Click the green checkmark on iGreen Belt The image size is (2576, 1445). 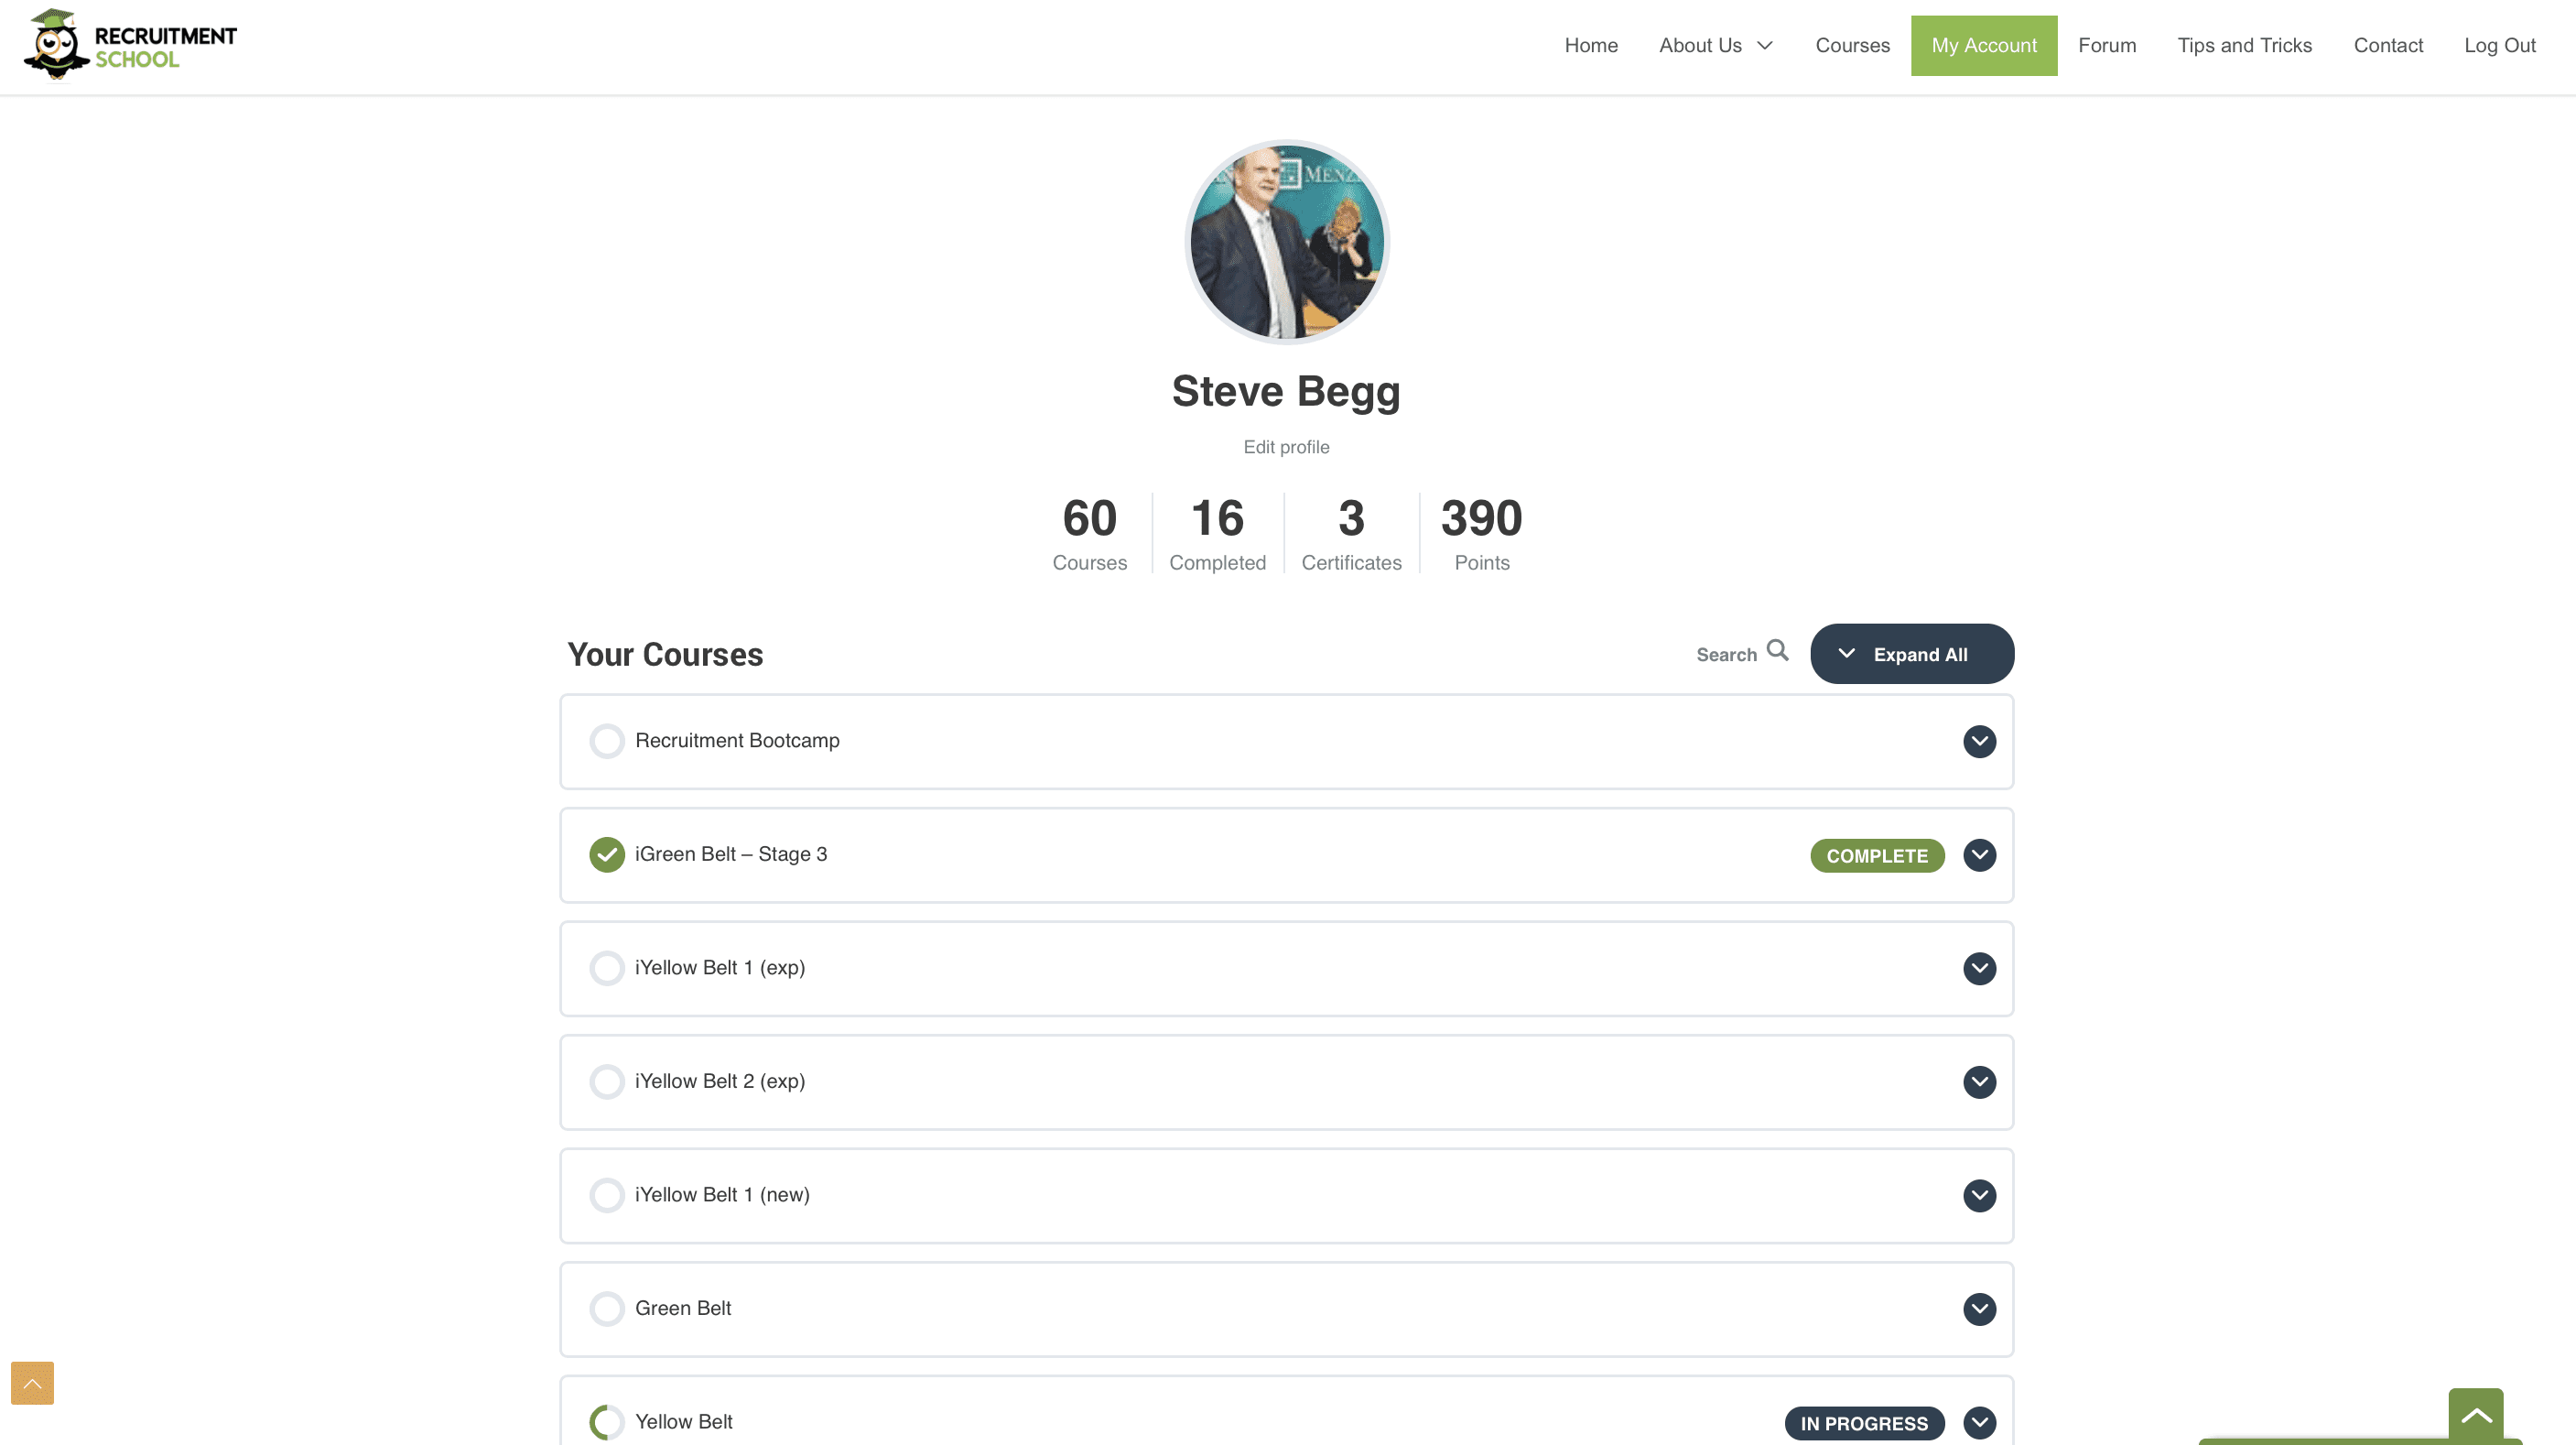(x=606, y=855)
